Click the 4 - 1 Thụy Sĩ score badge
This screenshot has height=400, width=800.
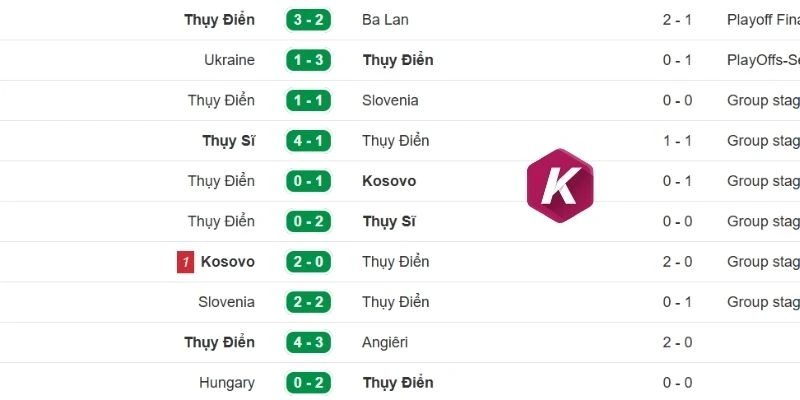[308, 141]
